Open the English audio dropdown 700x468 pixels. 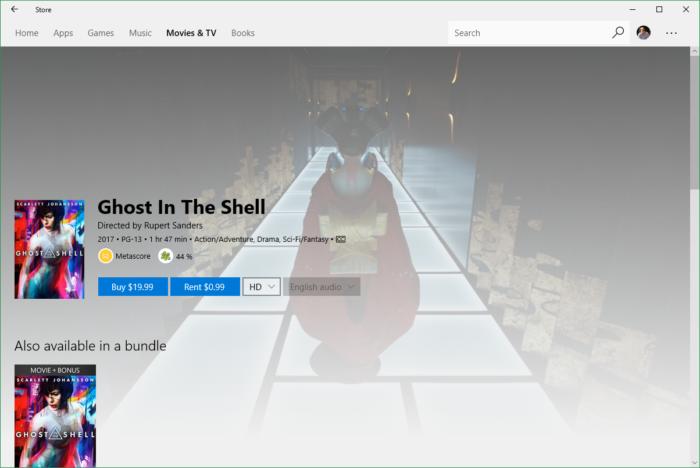[x=321, y=287]
